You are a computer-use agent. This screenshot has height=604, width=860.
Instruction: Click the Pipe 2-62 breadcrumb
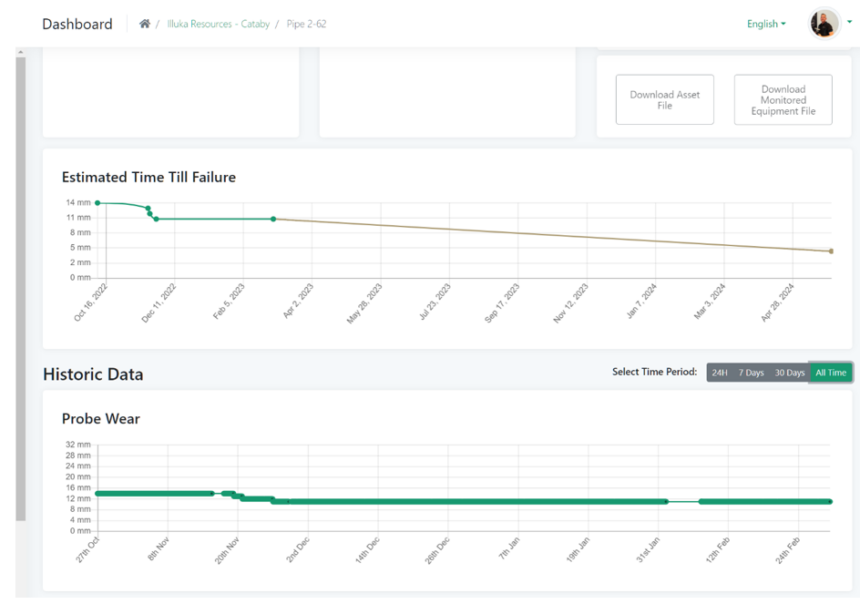click(306, 24)
